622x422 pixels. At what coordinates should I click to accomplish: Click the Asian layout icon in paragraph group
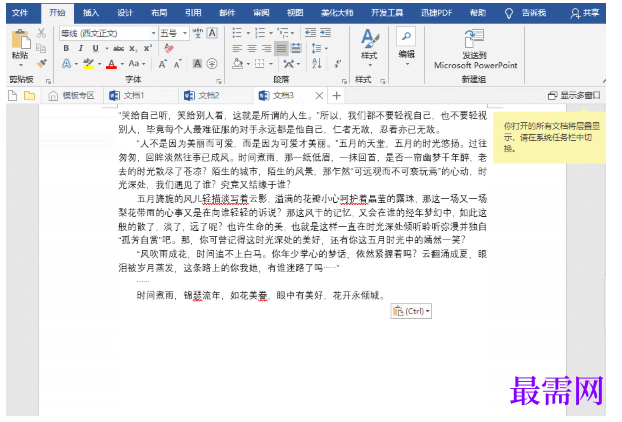tap(289, 63)
